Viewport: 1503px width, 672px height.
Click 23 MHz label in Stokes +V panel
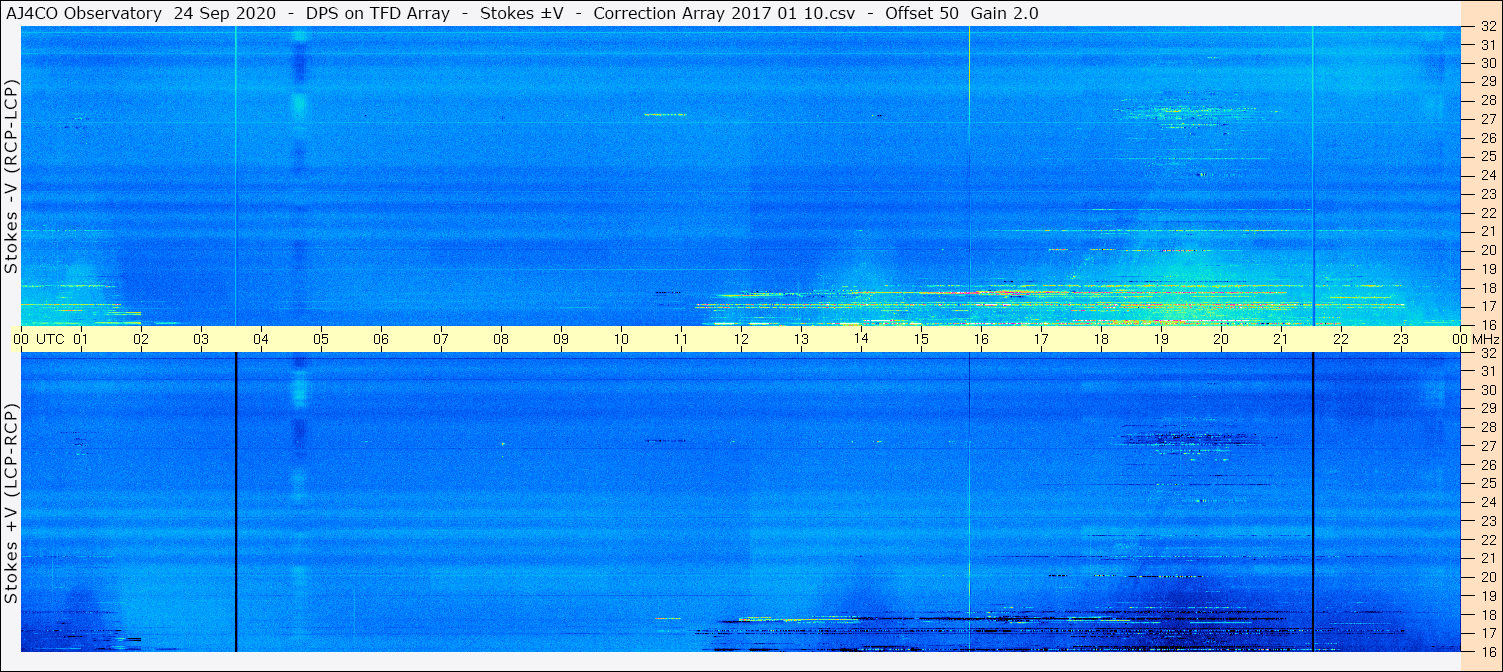[x=1487, y=521]
